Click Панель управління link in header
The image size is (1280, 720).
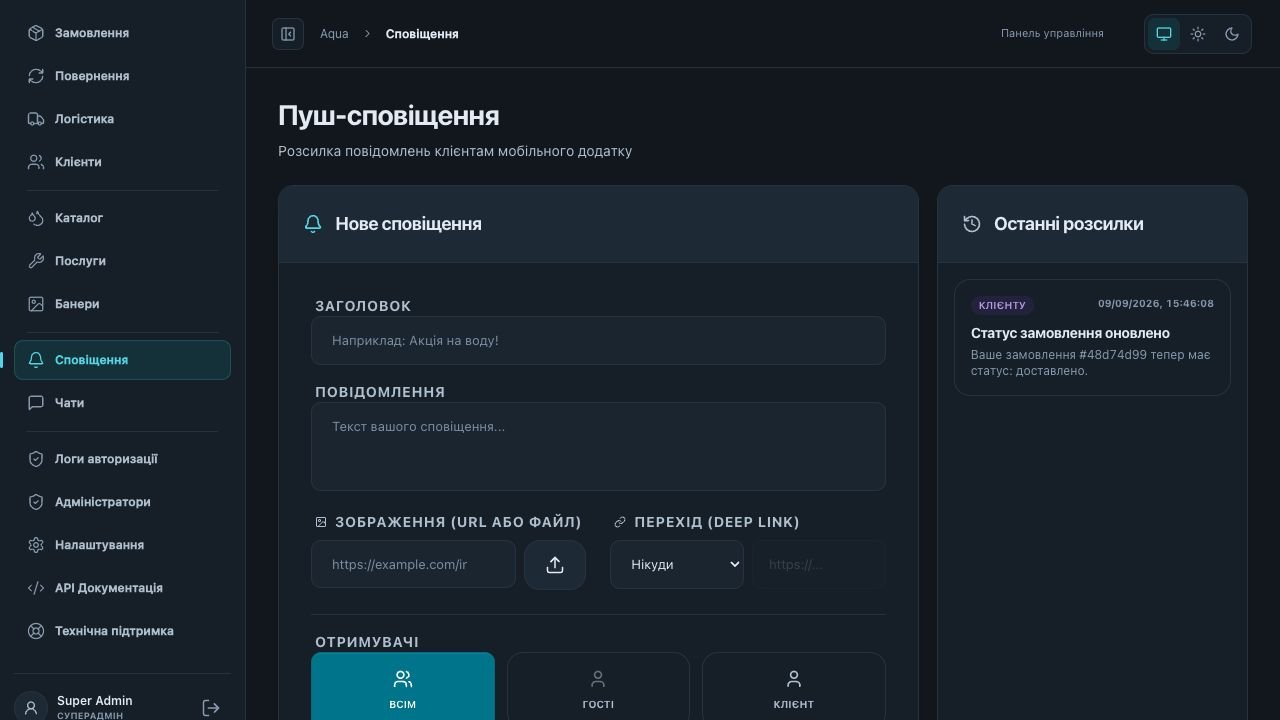[1052, 34]
